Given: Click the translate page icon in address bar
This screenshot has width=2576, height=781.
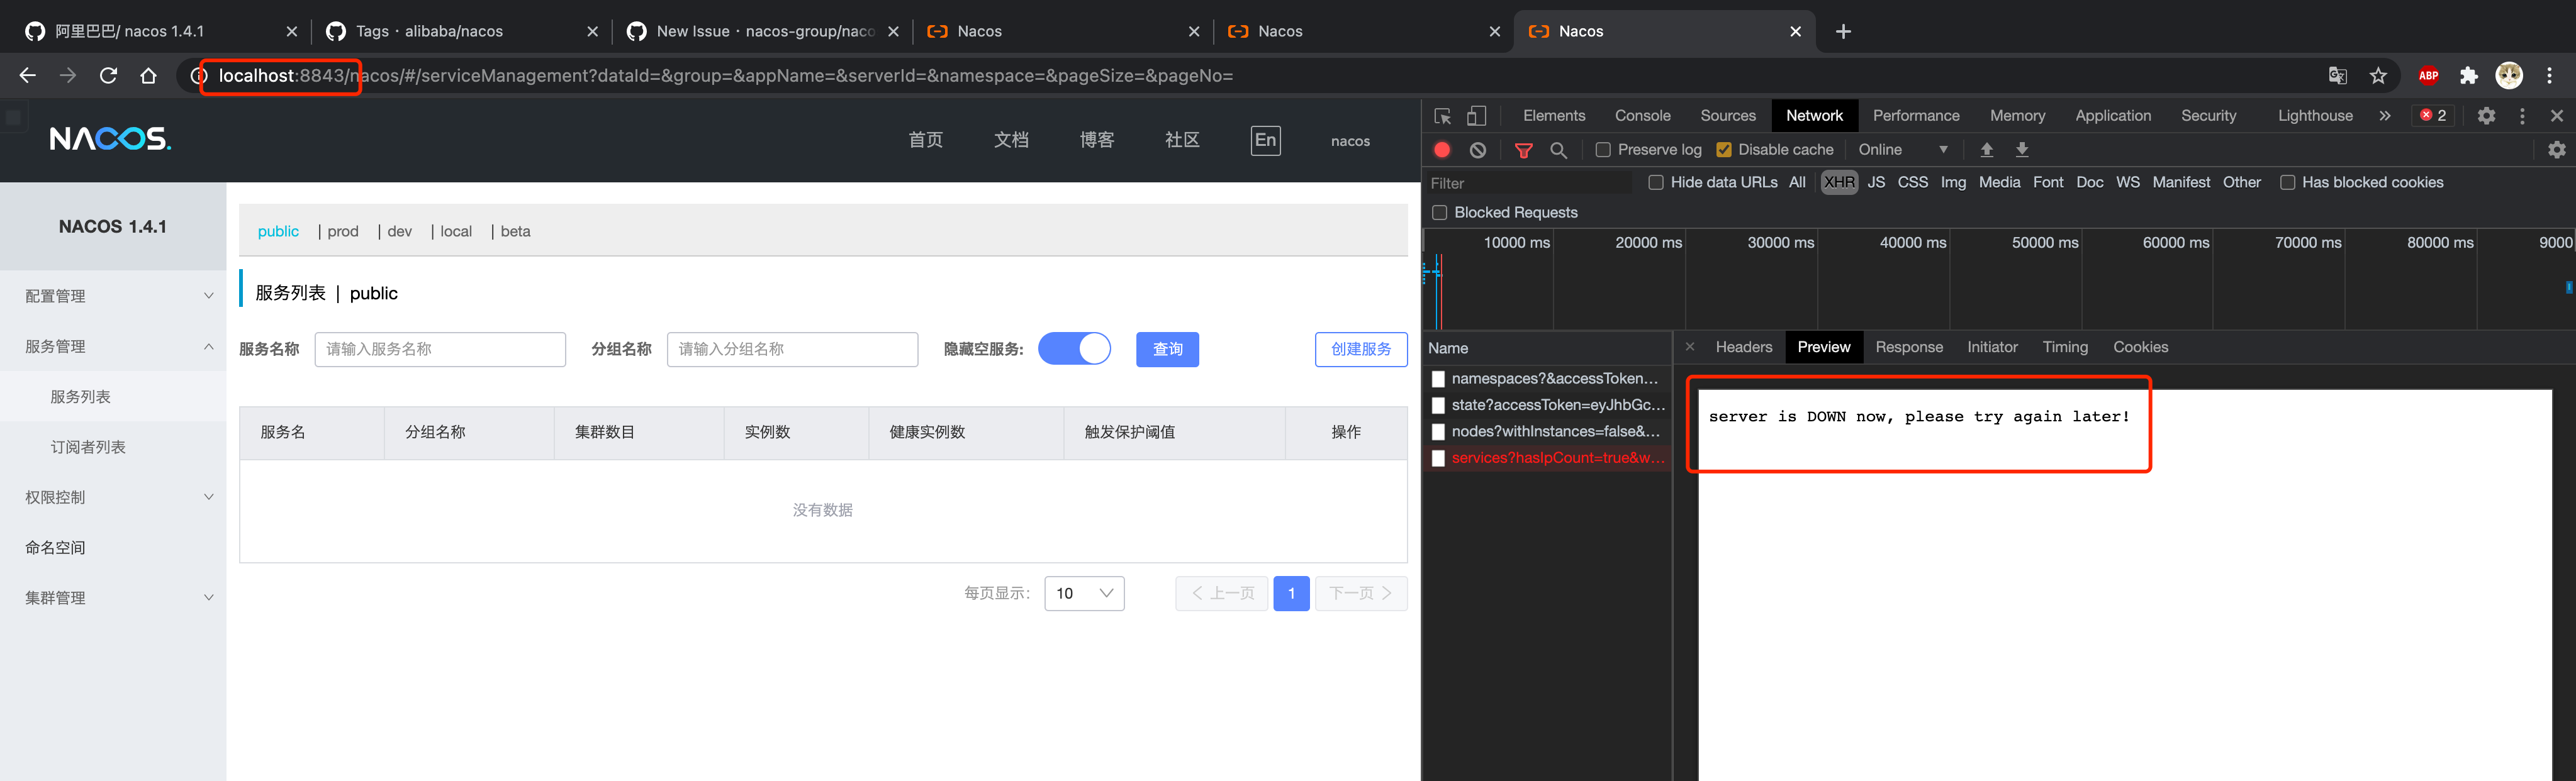Looking at the screenshot, I should click(2338, 75).
